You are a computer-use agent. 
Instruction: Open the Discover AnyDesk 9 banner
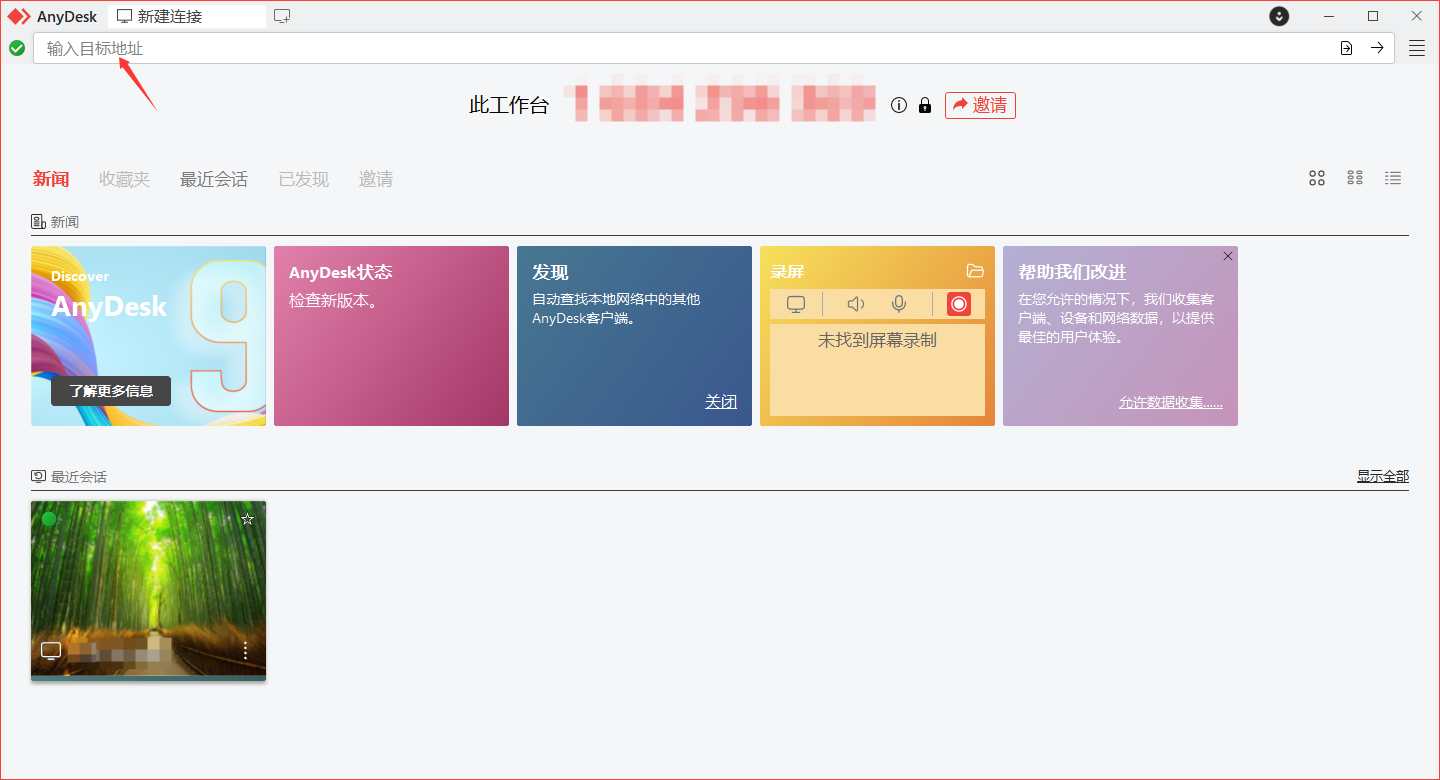tap(148, 336)
